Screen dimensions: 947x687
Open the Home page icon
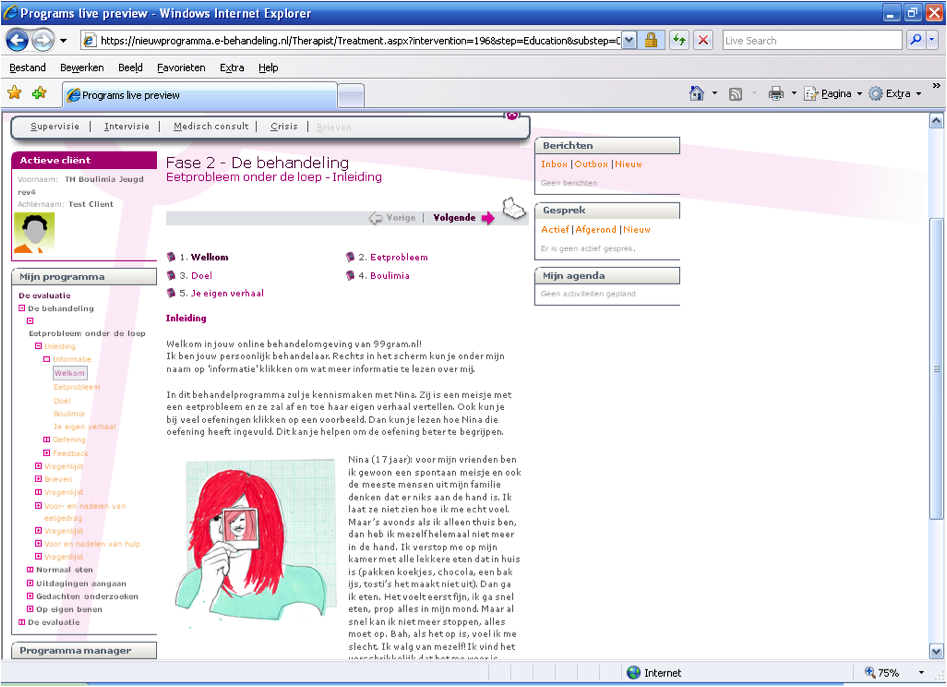697,93
